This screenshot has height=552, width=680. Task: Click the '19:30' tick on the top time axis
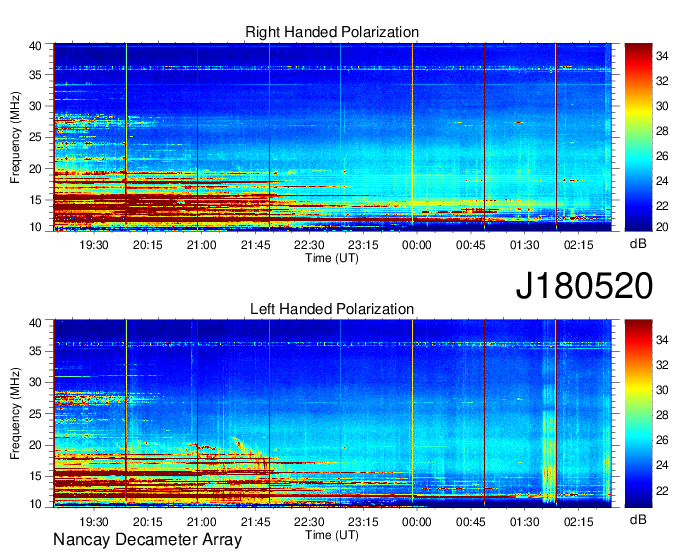(94, 245)
